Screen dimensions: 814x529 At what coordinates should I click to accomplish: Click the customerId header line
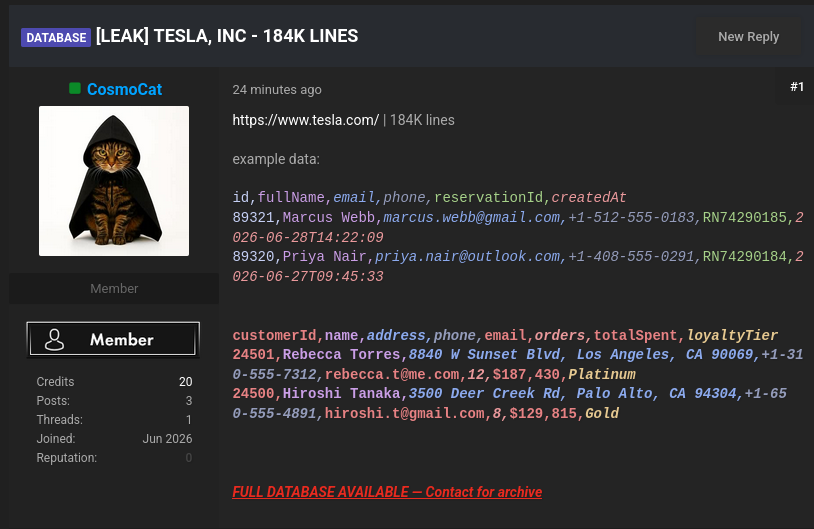click(505, 335)
